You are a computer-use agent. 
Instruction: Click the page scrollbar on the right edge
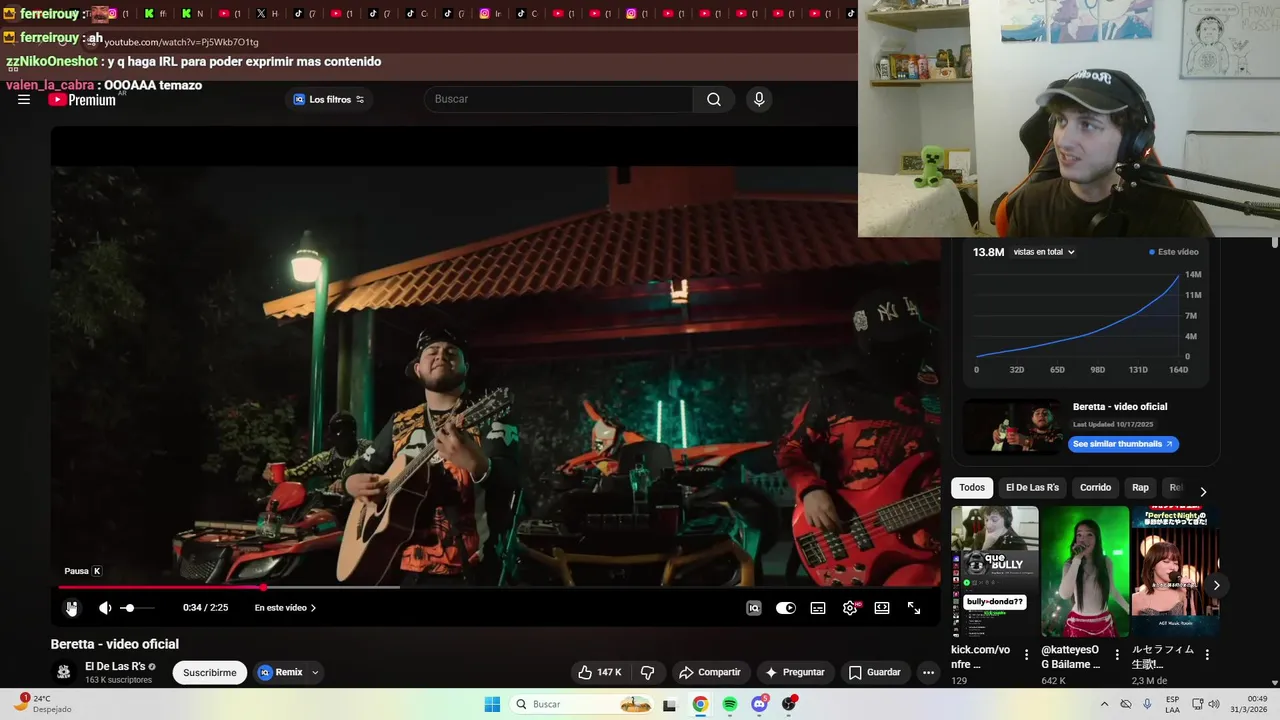point(1274,243)
